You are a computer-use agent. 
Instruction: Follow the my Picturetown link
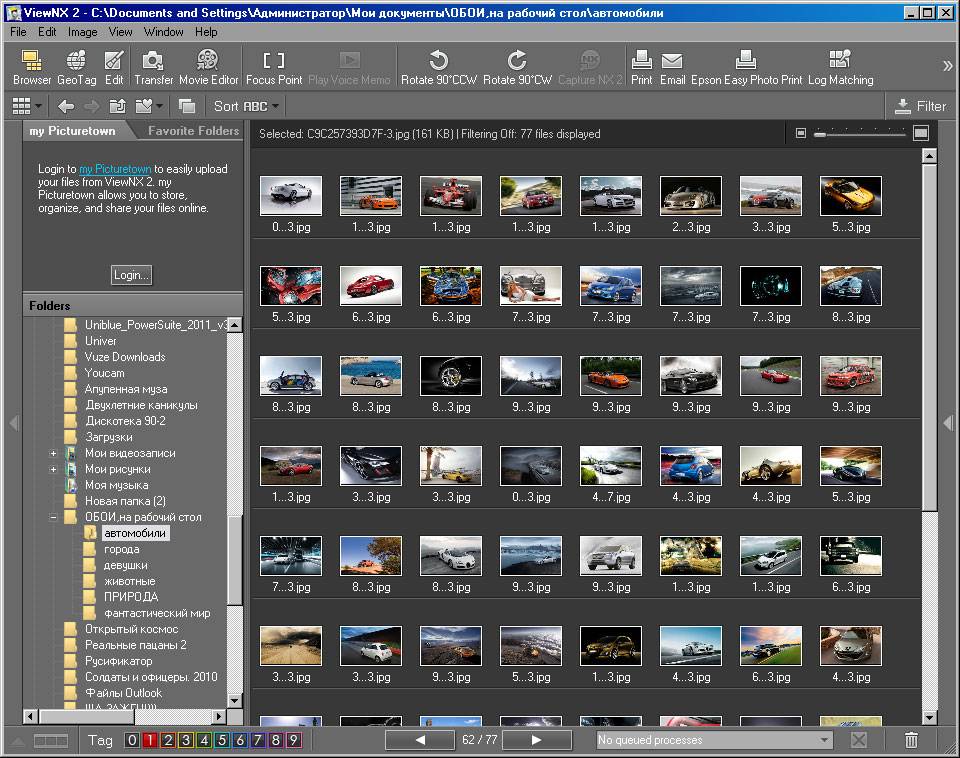[115, 169]
